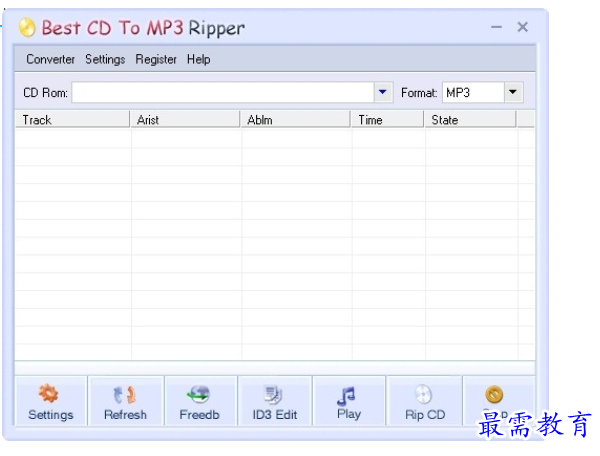Viewport: 600px width, 456px height.
Task: Sort by the Arist column header
Action: 185,120
